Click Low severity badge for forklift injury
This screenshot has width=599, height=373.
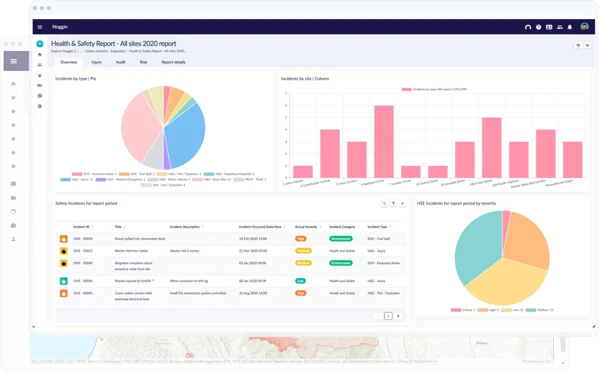[300, 281]
